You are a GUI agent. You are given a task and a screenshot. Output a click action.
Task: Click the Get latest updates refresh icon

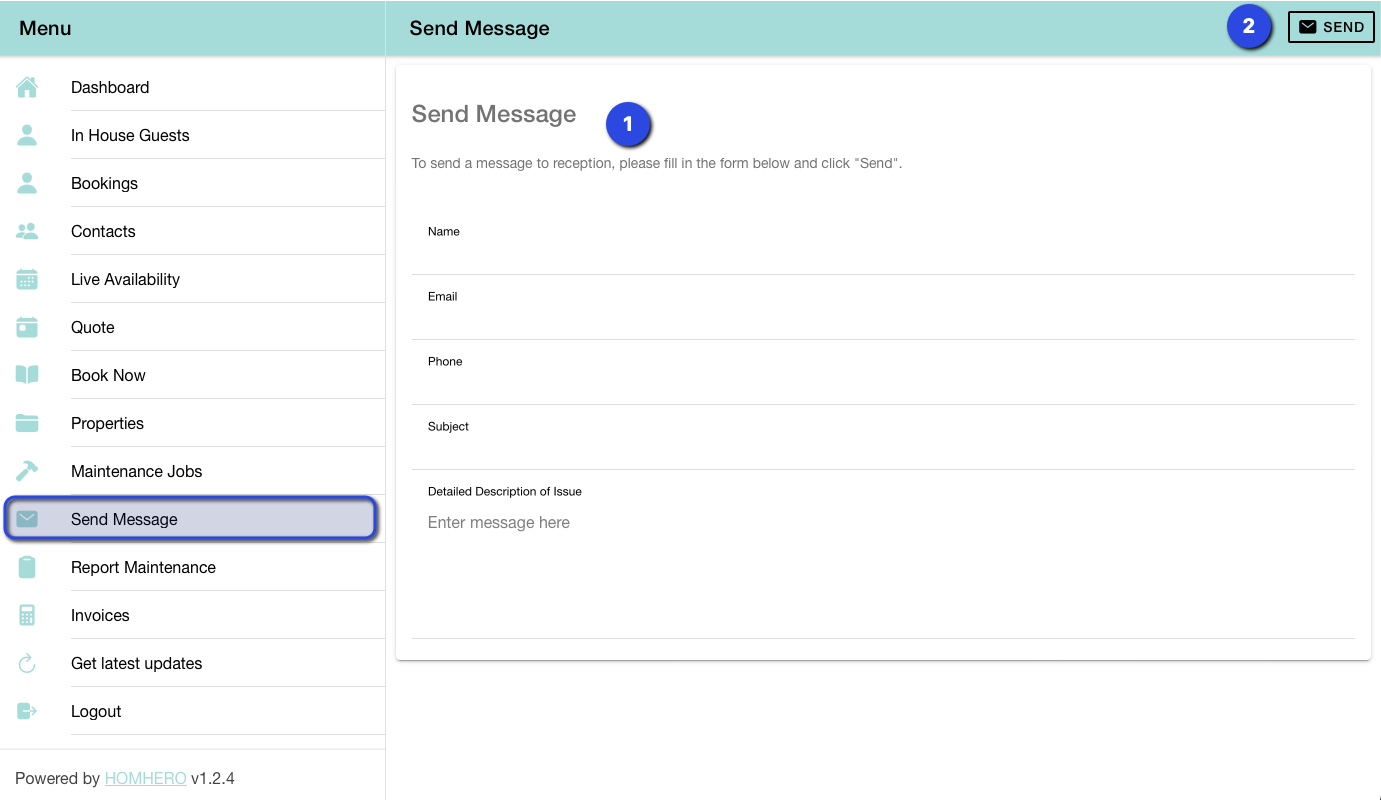(27, 663)
